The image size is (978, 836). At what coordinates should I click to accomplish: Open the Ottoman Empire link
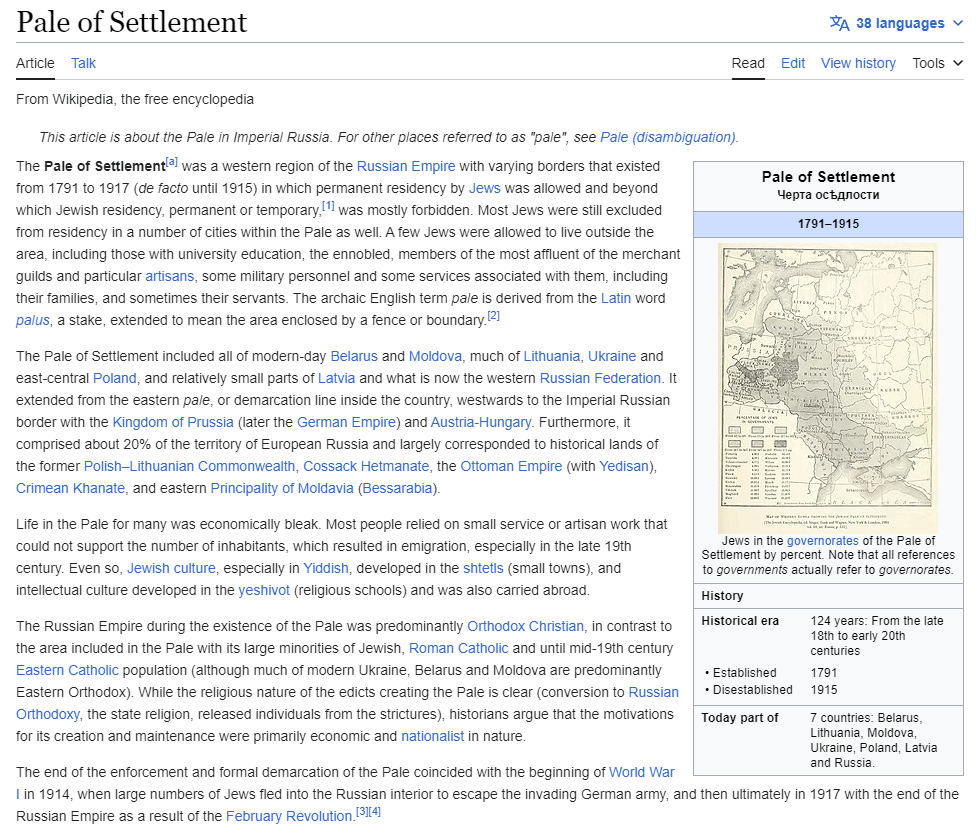pos(511,466)
